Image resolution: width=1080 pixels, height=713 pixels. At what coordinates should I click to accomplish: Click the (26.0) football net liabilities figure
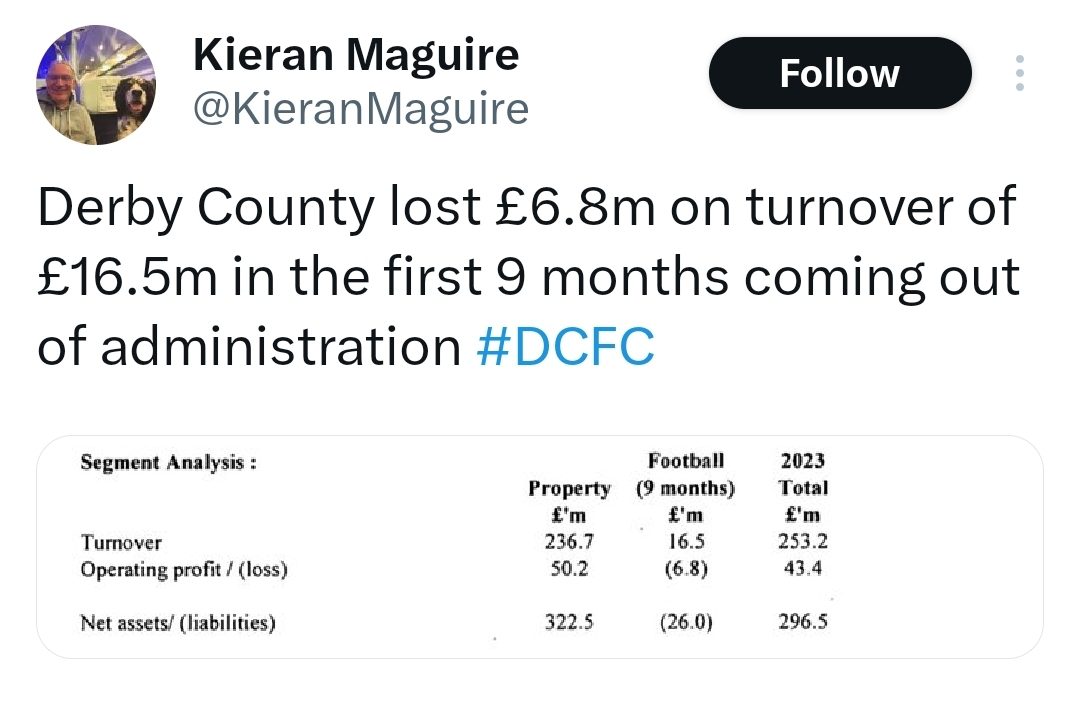pos(686,622)
